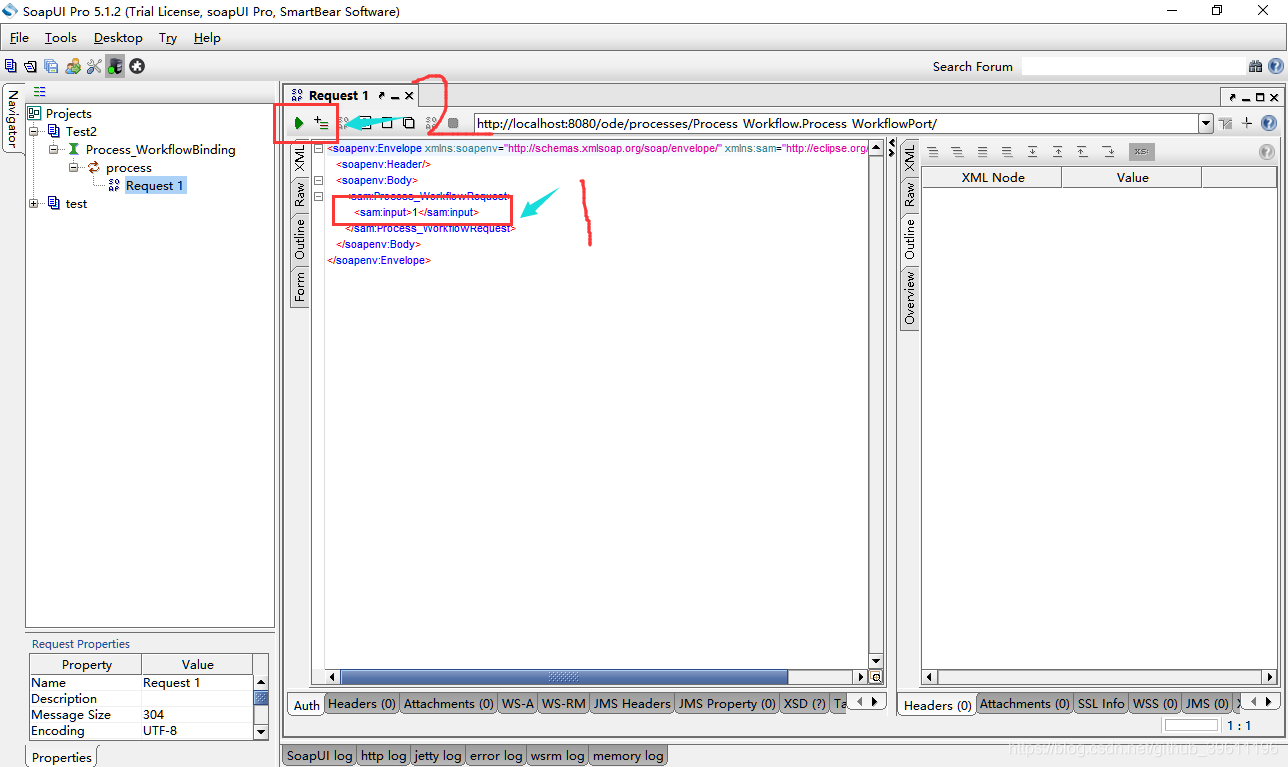This screenshot has width=1288, height=767.
Task: Open the Help menu
Action: tap(207, 37)
